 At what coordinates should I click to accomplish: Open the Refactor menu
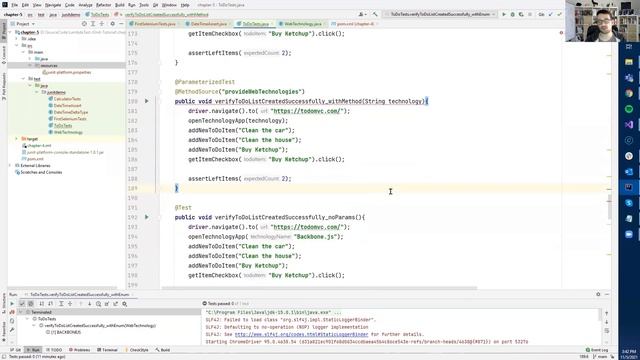point(103,5)
